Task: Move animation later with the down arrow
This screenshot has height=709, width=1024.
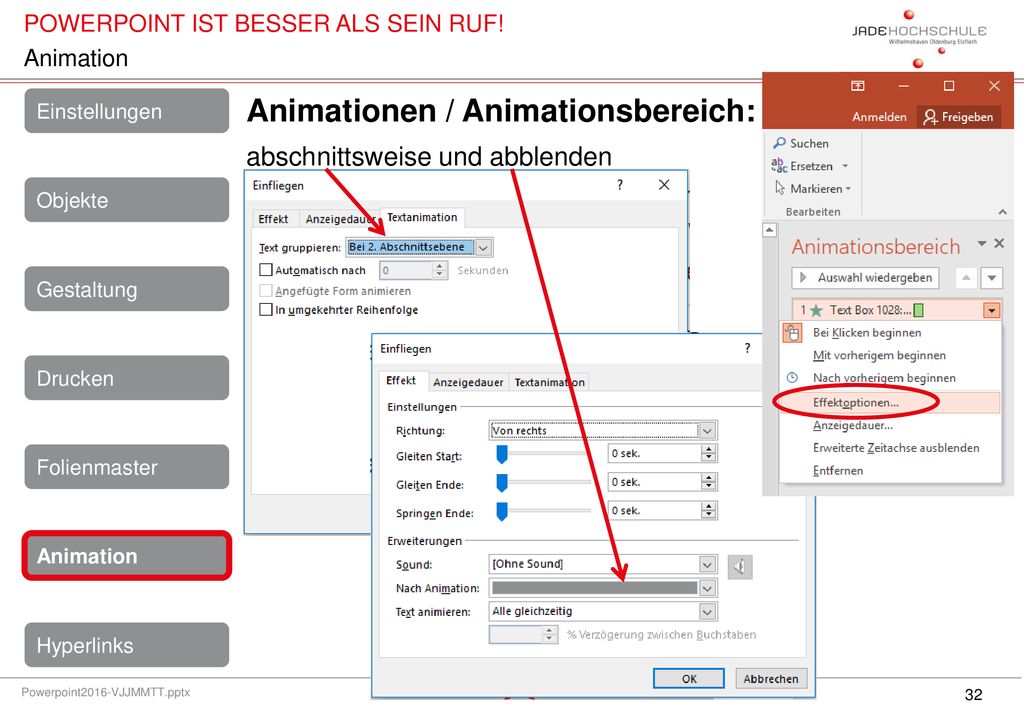Action: point(991,278)
